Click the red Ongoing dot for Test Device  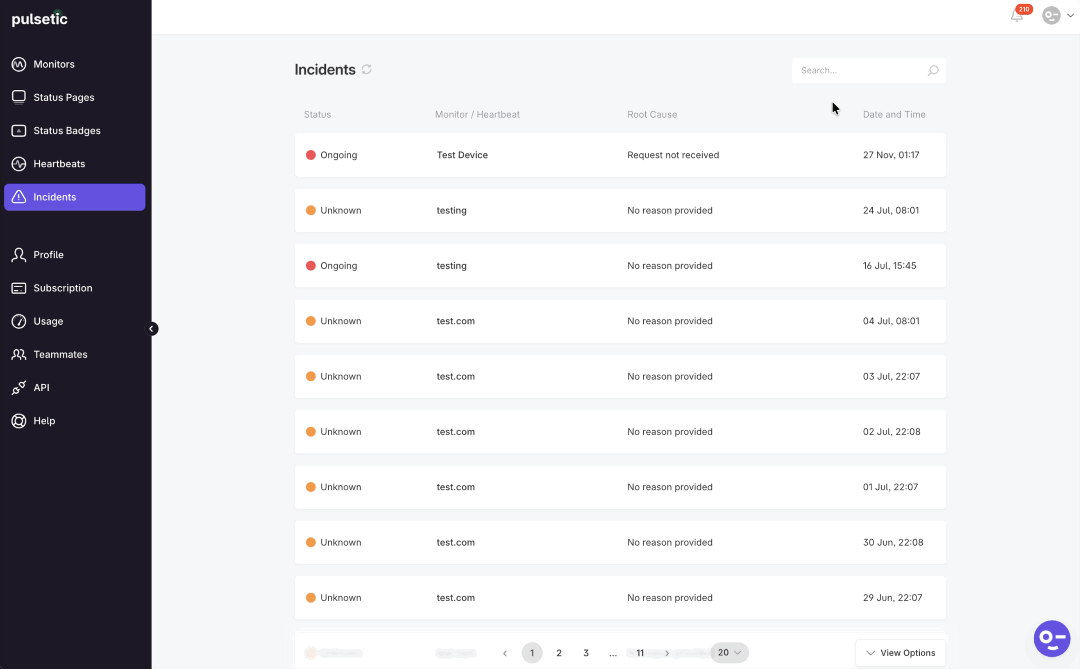pyautogui.click(x=311, y=155)
